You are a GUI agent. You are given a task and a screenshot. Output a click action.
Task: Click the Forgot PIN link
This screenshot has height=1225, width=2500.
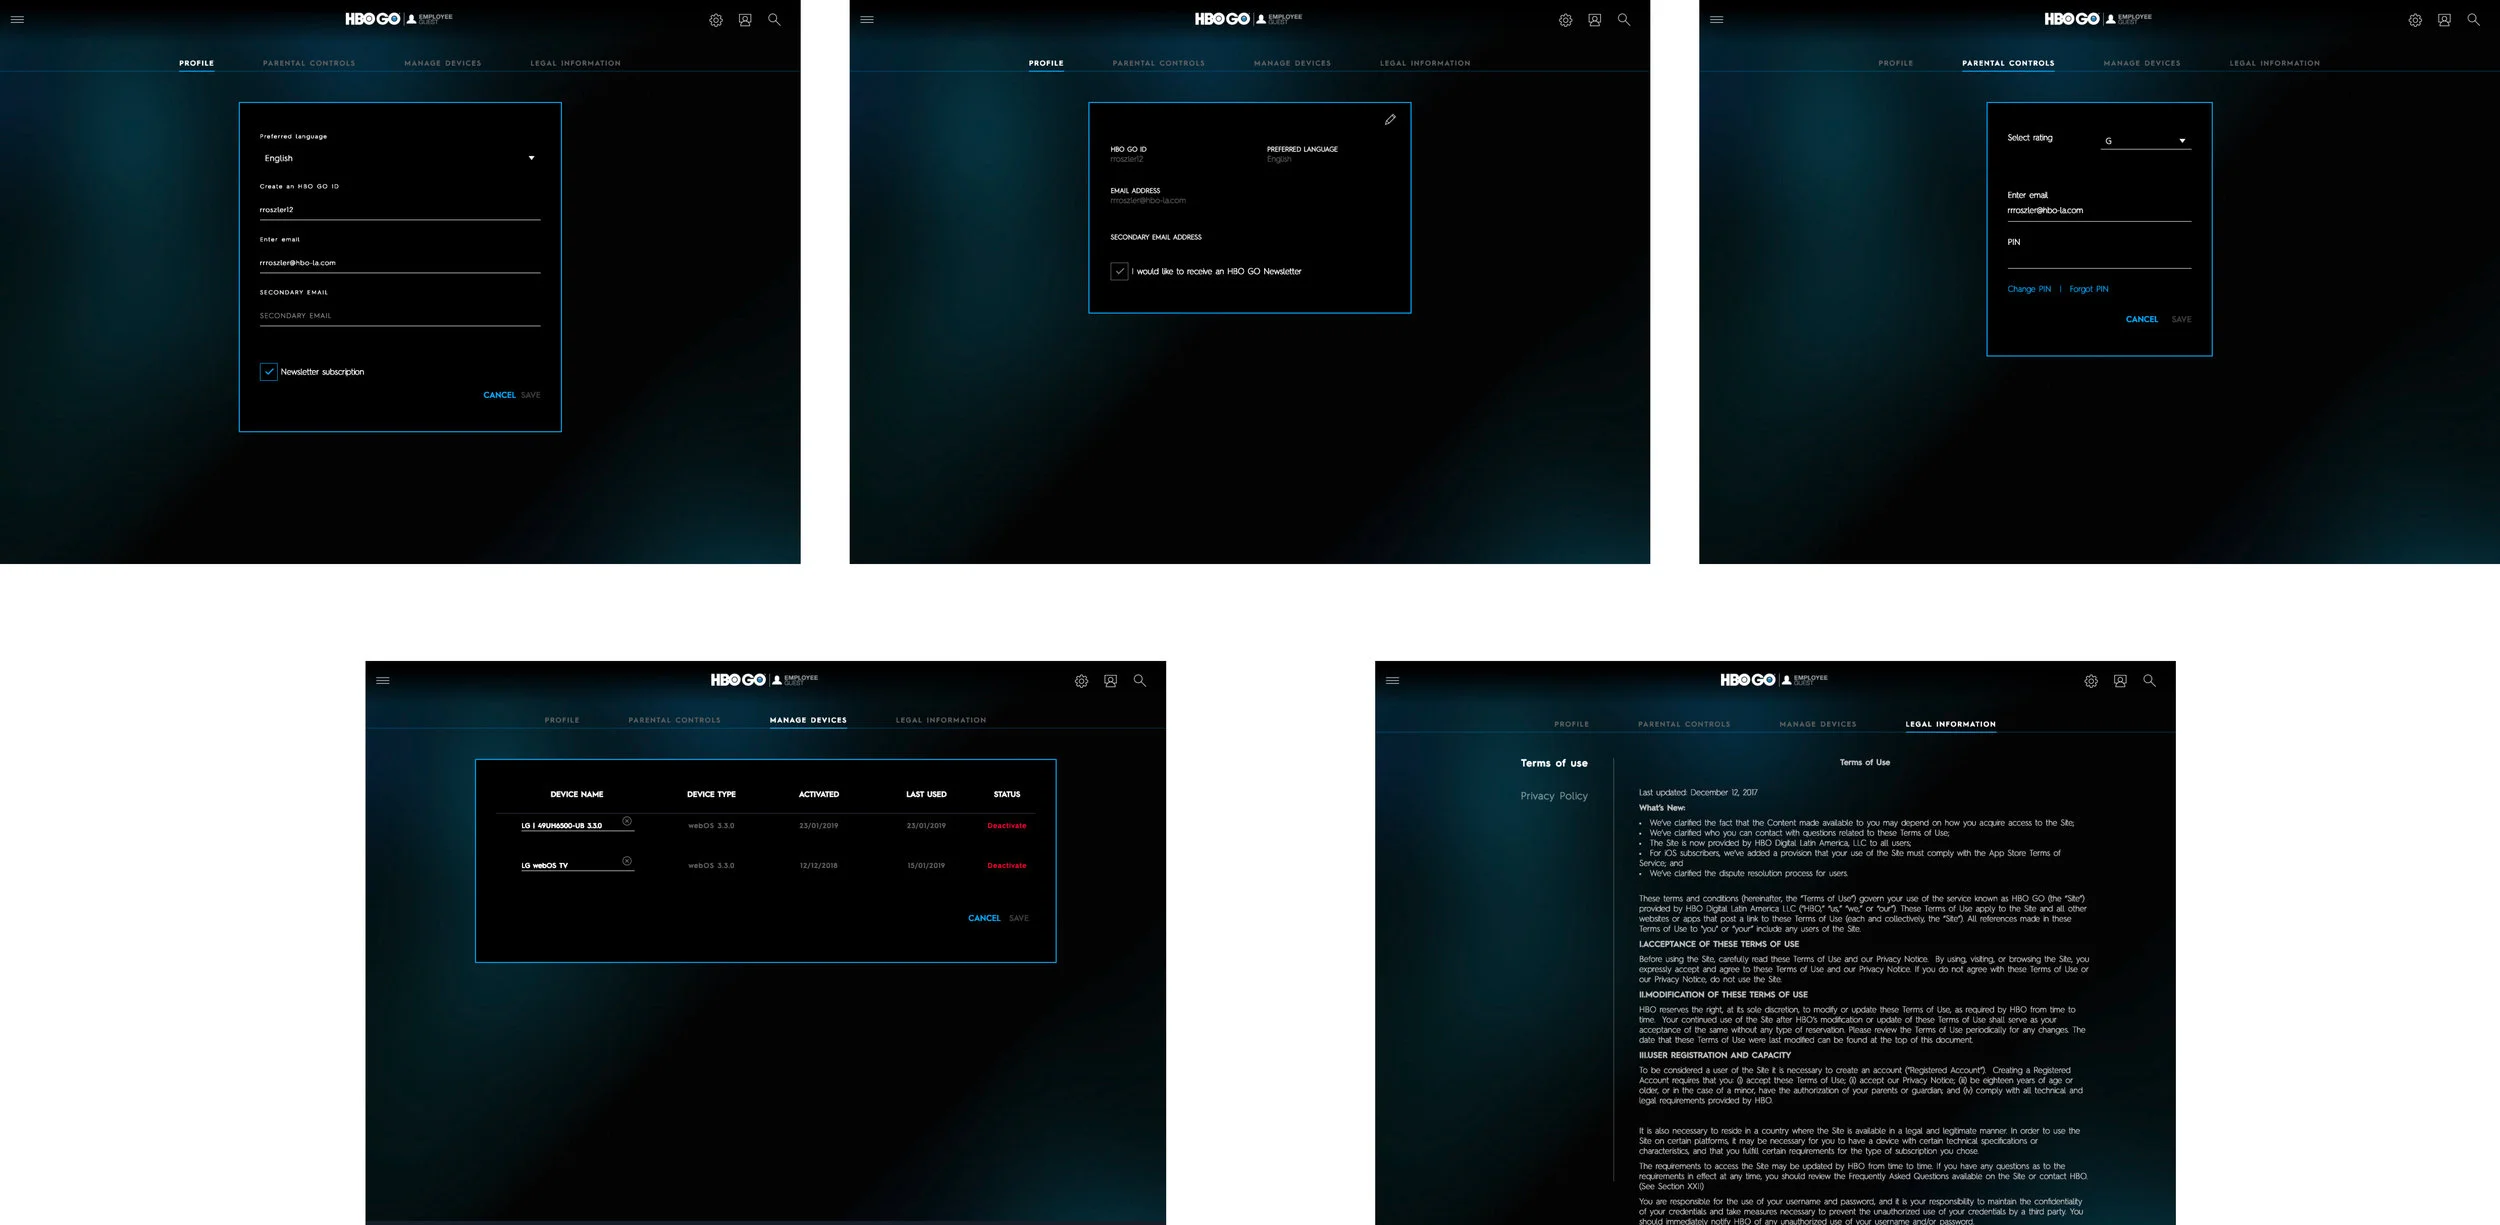click(2088, 289)
